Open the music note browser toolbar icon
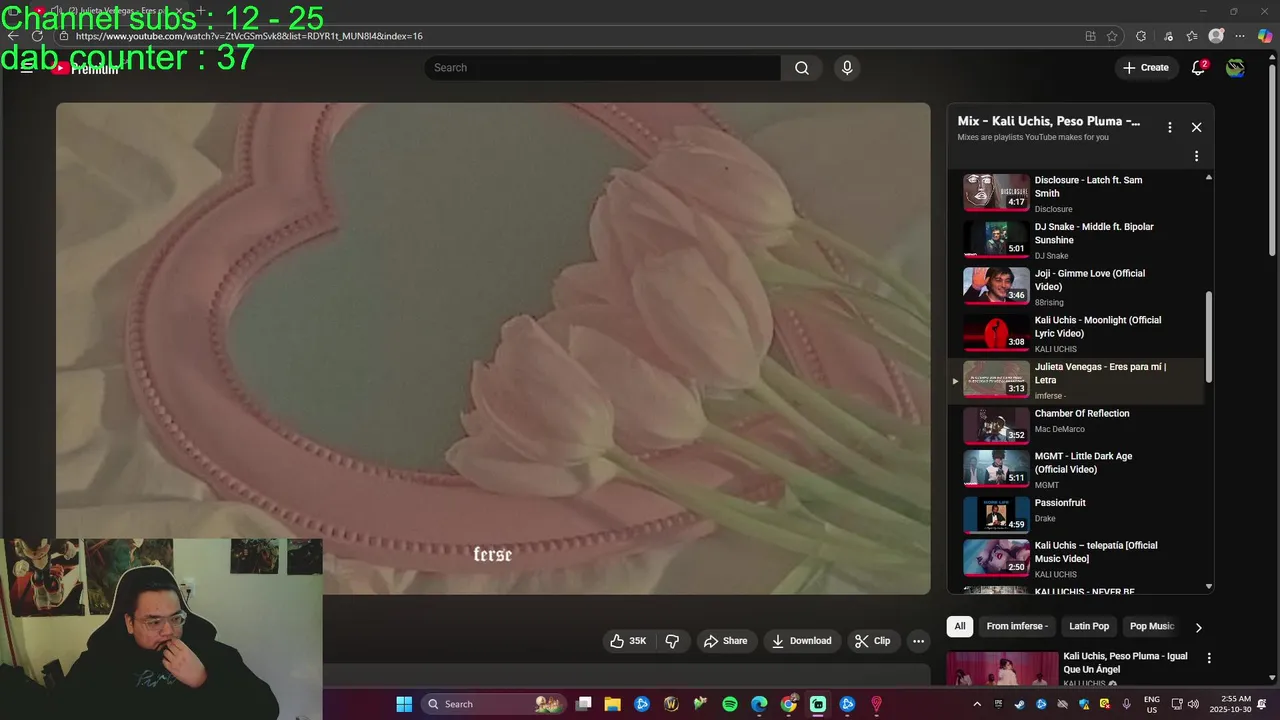The image size is (1280, 720). click(1168, 36)
